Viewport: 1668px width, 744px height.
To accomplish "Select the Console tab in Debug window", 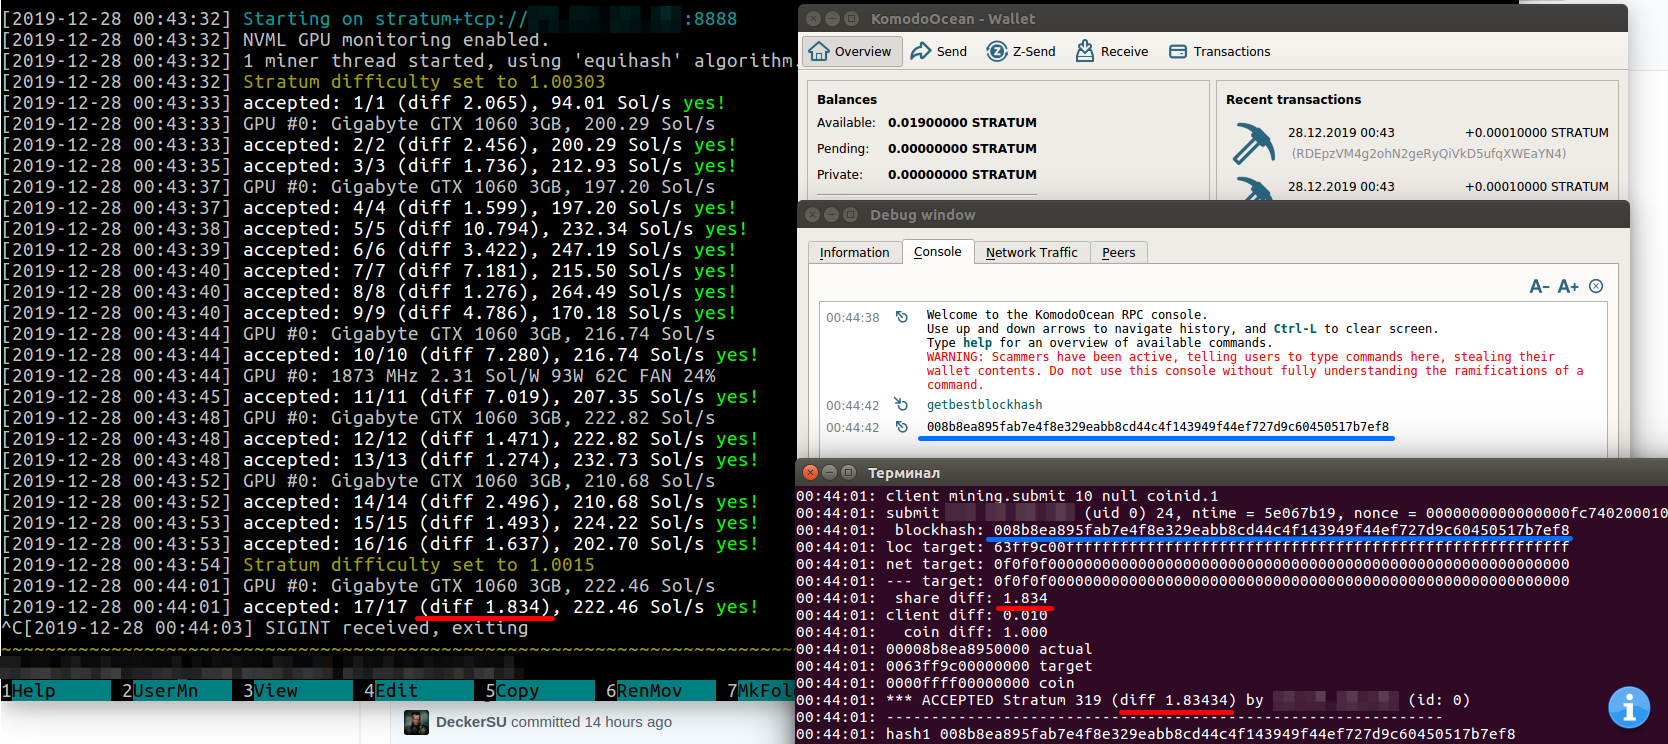I will (x=937, y=252).
